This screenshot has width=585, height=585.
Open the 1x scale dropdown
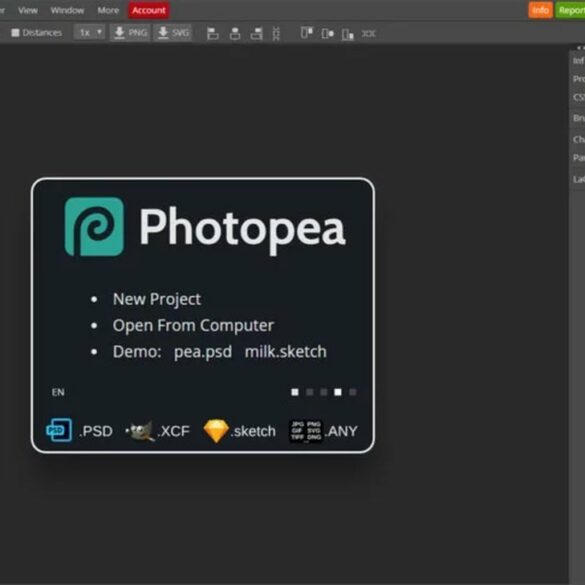pos(90,33)
